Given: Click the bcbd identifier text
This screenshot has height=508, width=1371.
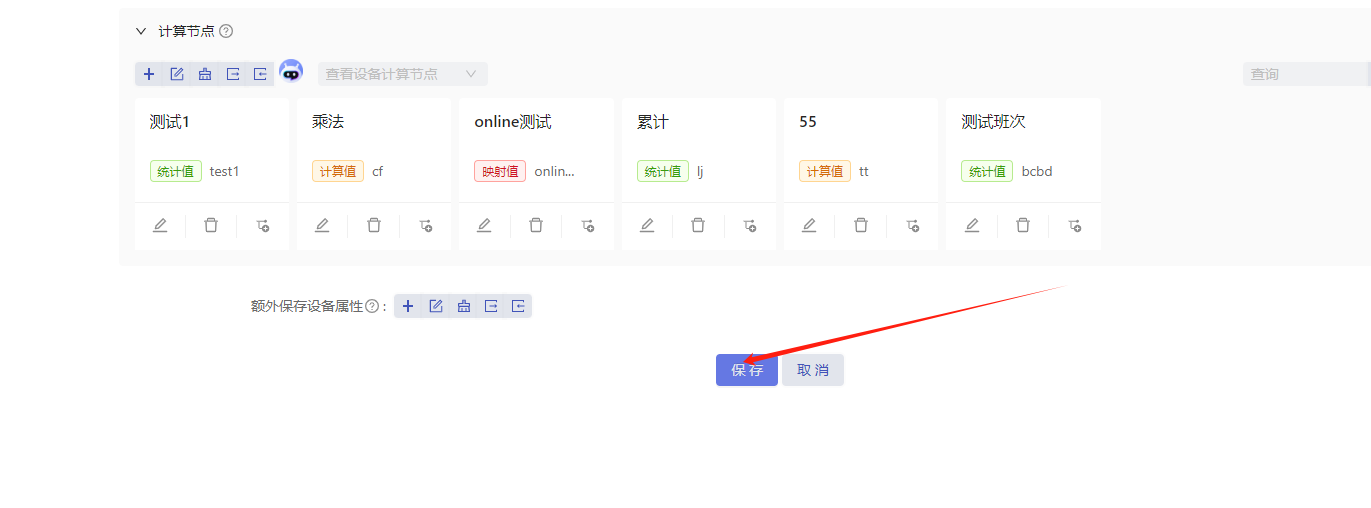Looking at the screenshot, I should pyautogui.click(x=1037, y=171).
